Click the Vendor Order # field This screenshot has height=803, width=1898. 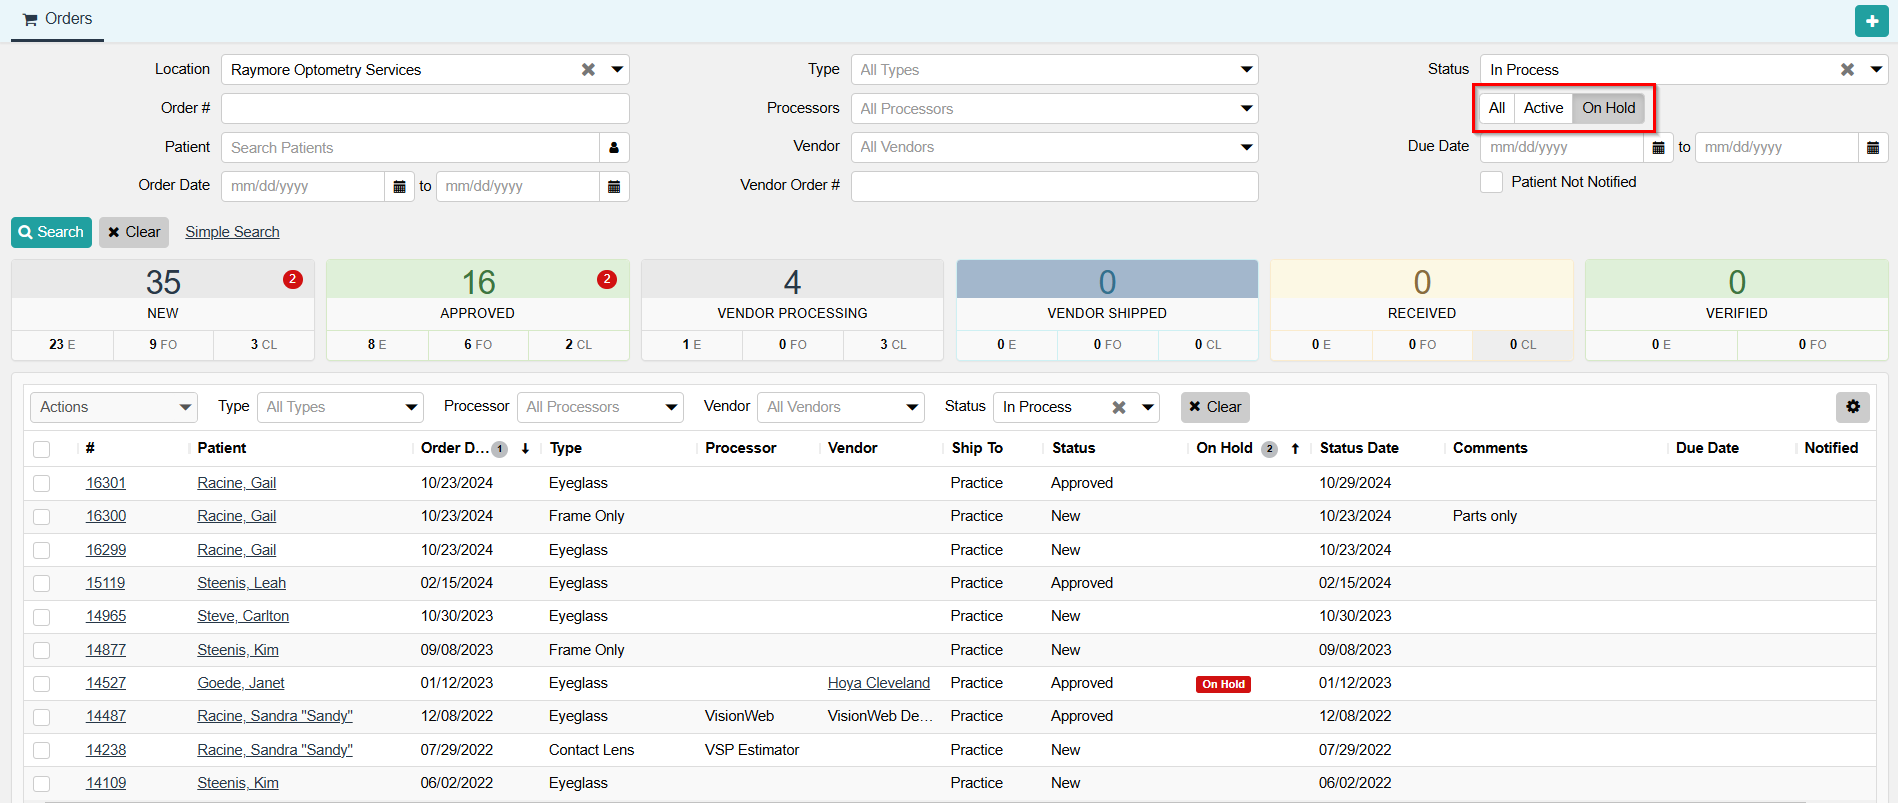point(1054,187)
